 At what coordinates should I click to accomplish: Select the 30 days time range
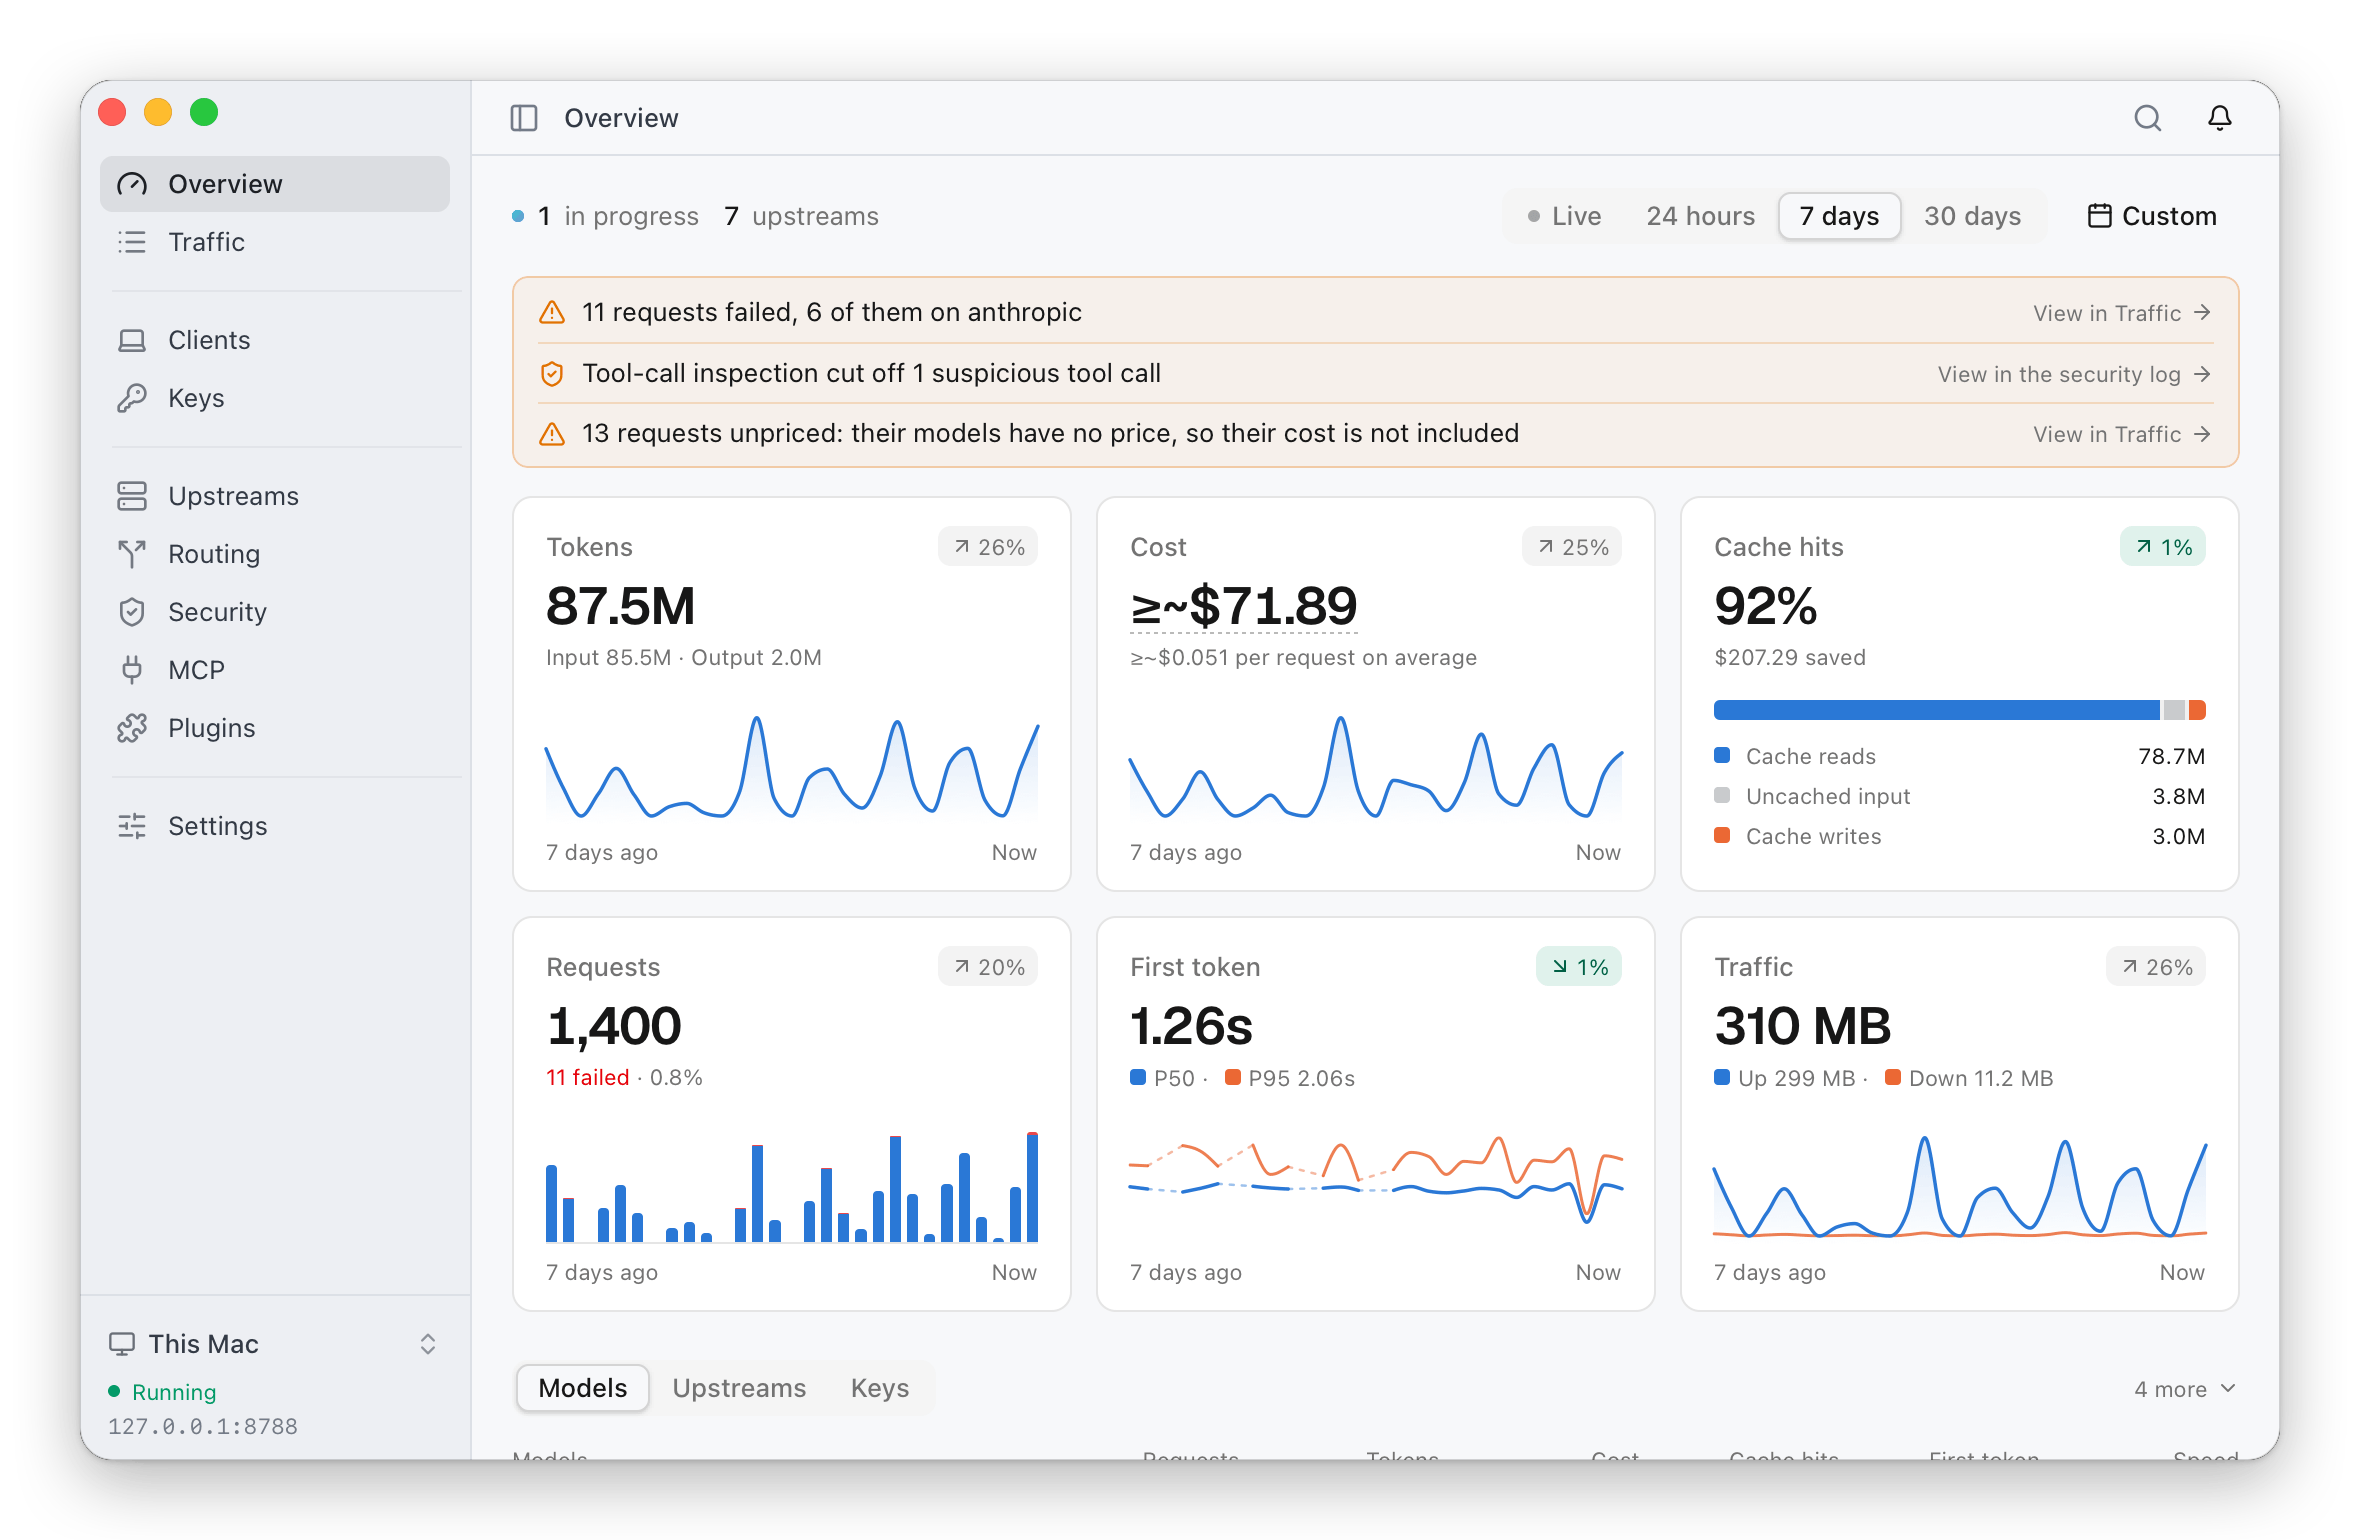tap(1972, 216)
